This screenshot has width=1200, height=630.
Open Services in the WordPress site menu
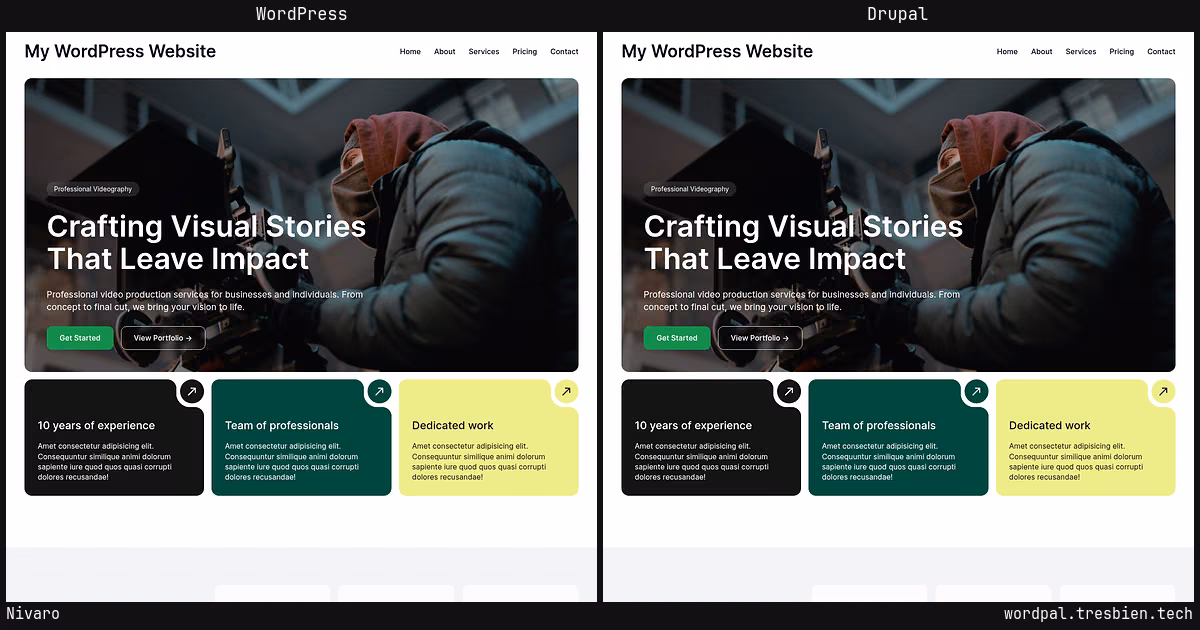coord(484,52)
